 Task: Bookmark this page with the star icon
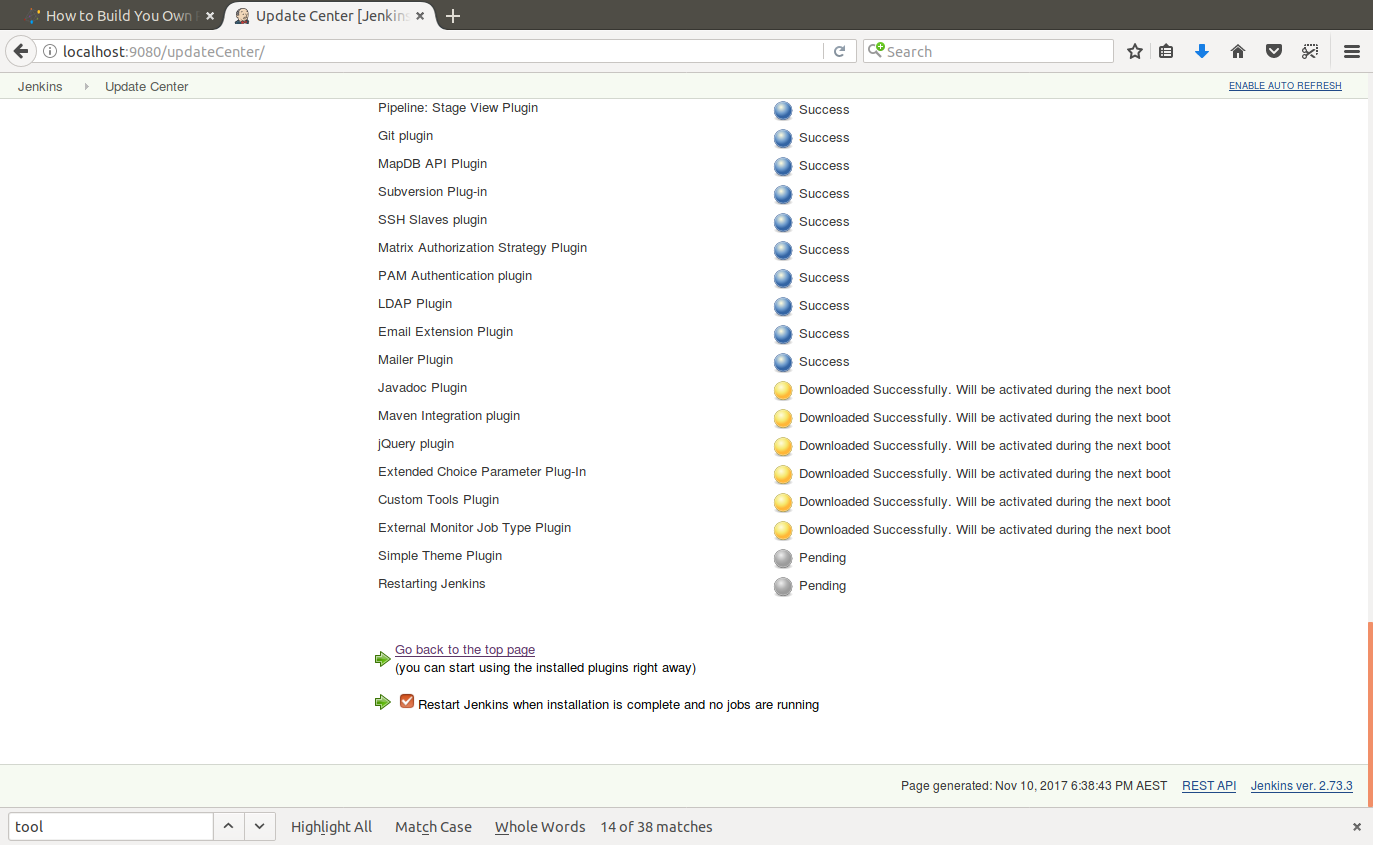(x=1135, y=51)
